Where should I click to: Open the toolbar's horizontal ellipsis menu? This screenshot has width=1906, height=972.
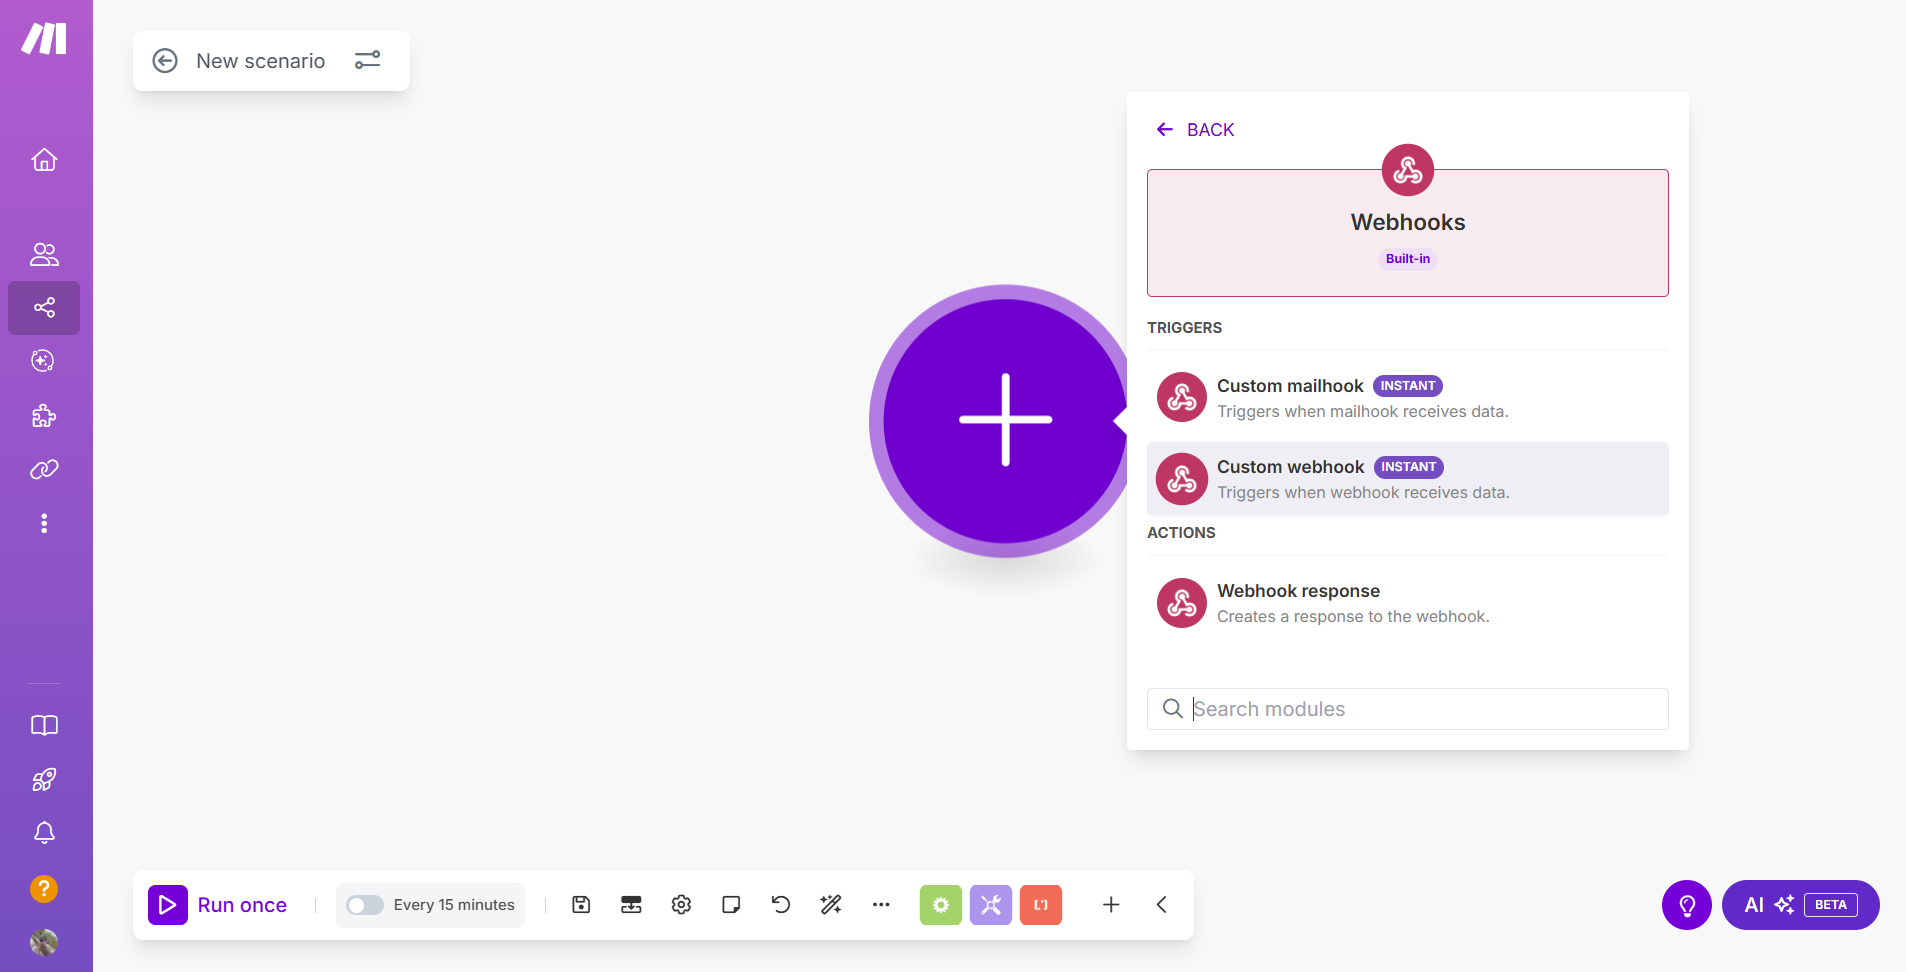pyautogui.click(x=881, y=905)
